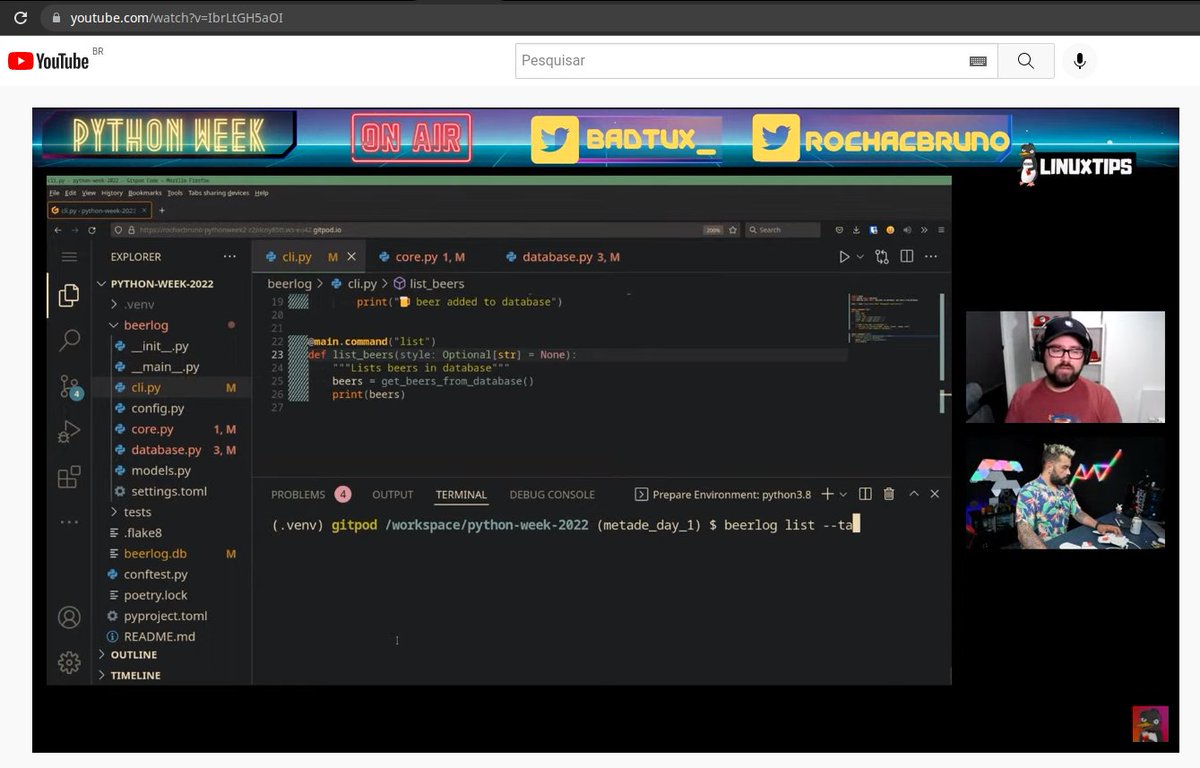Open the Extensions view

69,477
